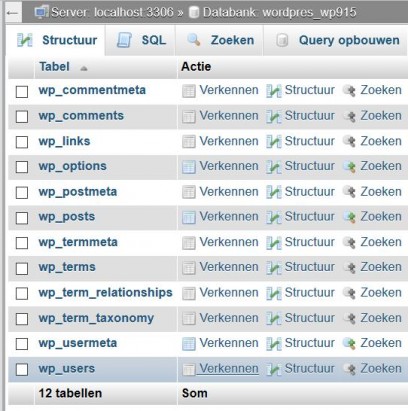
Task: Click the search magnifier icon for wp_options
Action: point(349,166)
